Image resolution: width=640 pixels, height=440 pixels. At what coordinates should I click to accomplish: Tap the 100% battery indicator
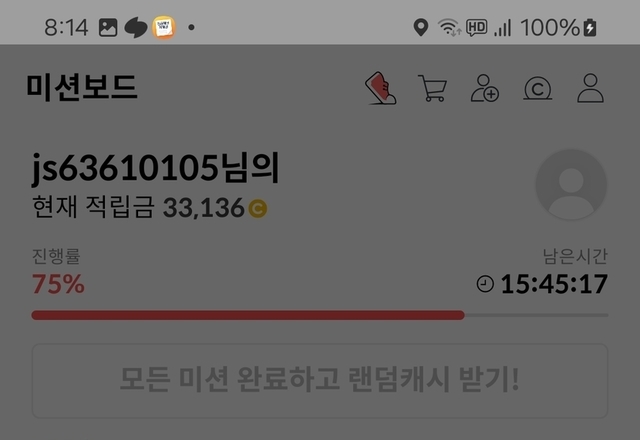click(x=558, y=27)
